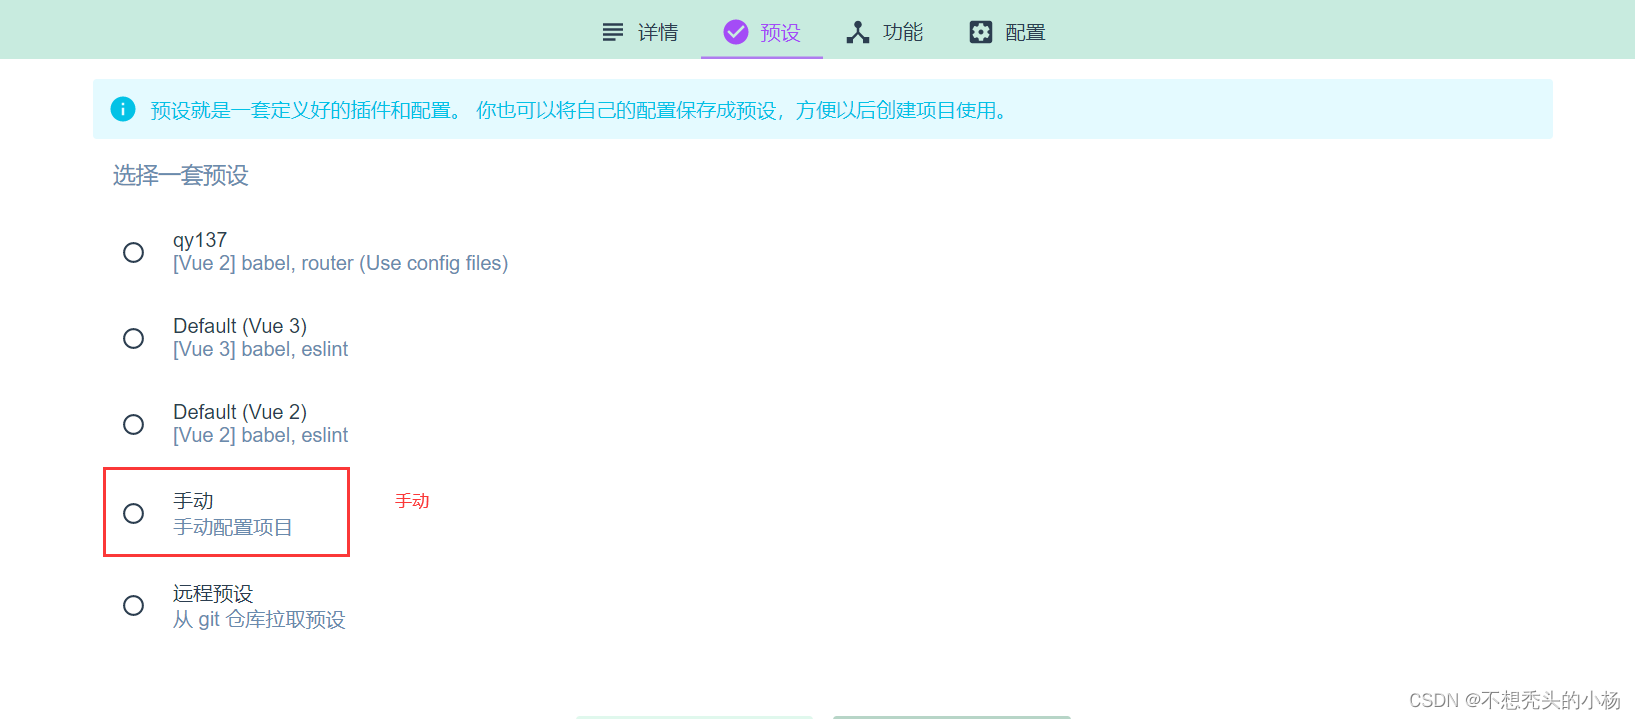Click the 从 git 仓库拉取预设 description
Screen dimensions: 1635x719
259,619
